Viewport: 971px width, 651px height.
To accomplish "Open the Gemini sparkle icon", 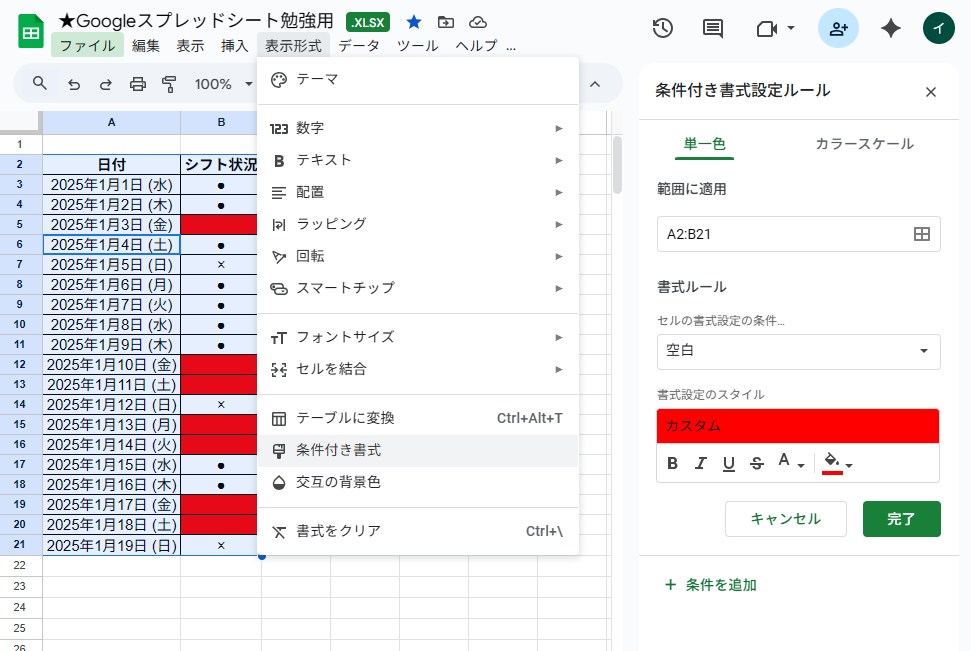I will tap(890, 29).
